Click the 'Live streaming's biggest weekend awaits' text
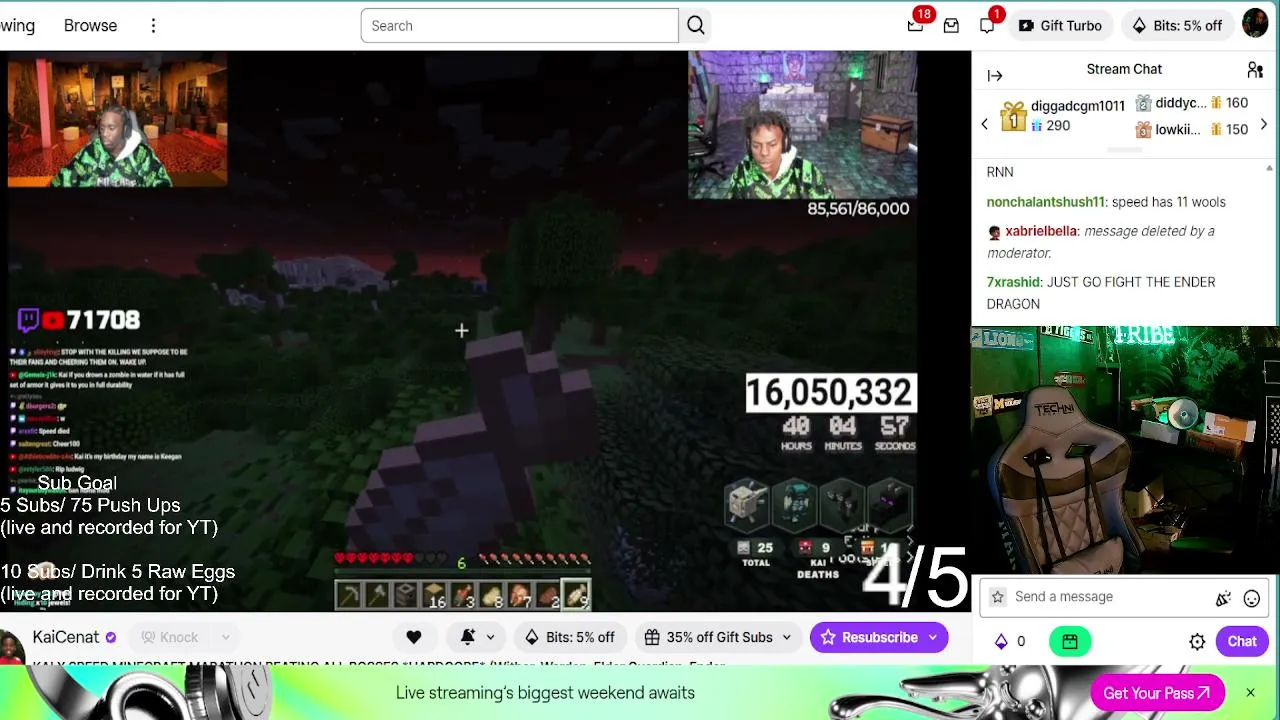This screenshot has width=1280, height=720. coord(545,693)
